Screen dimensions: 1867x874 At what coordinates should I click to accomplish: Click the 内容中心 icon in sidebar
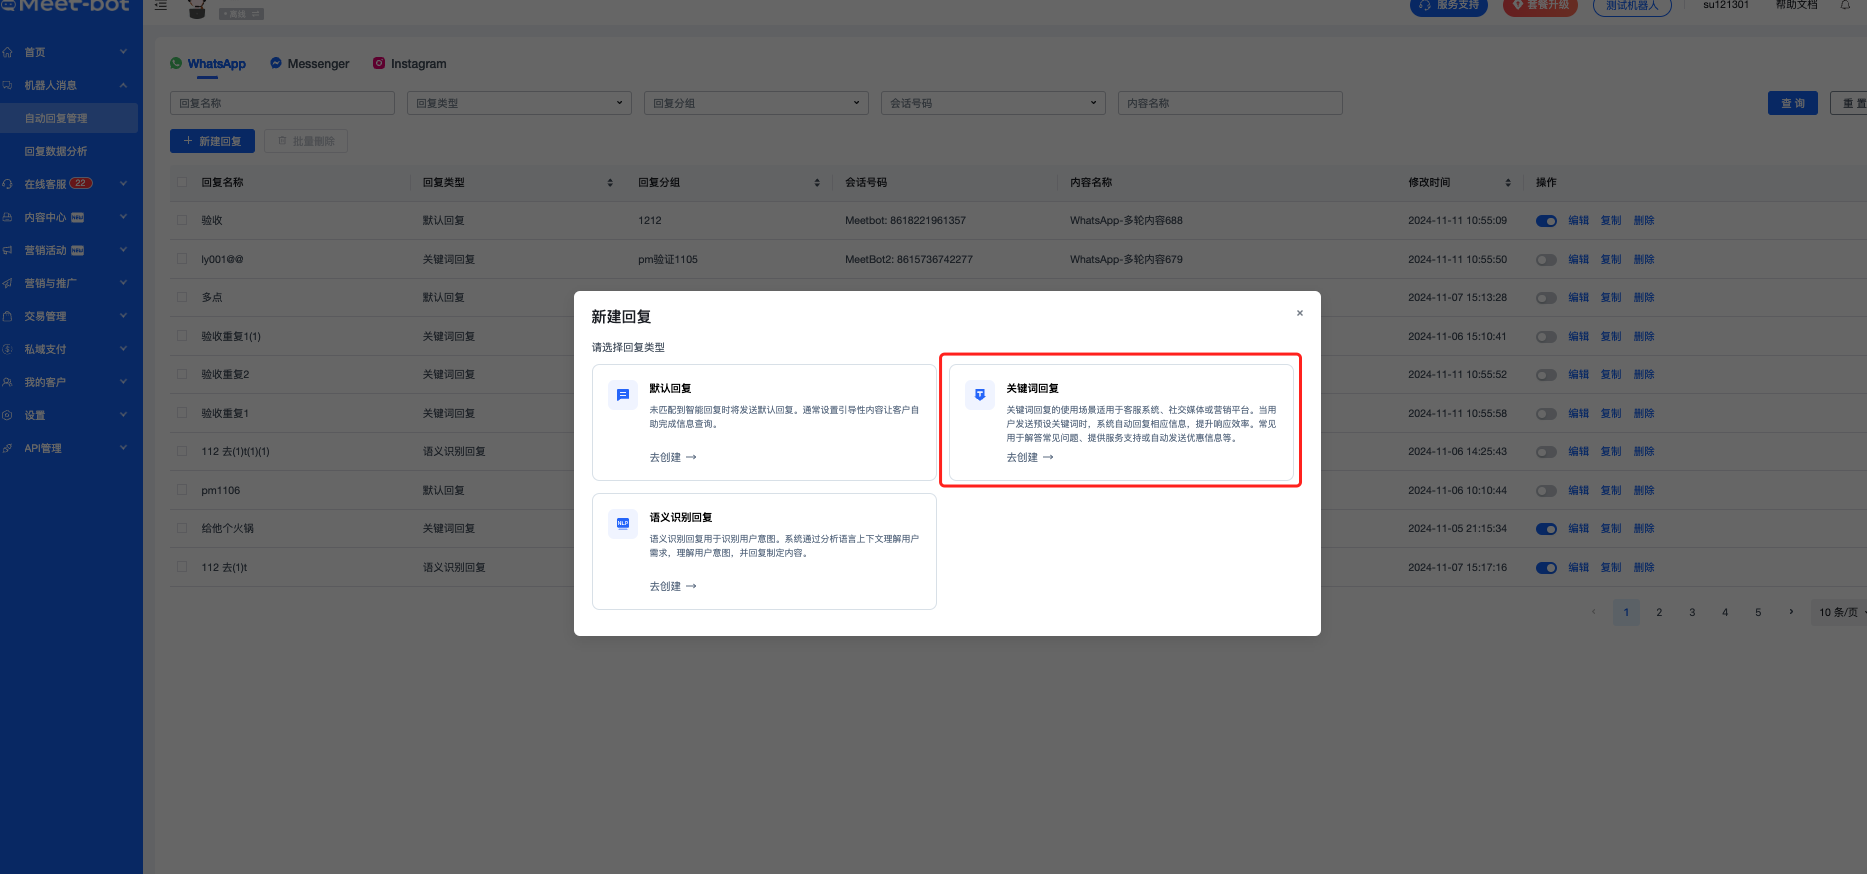pyautogui.click(x=8, y=217)
